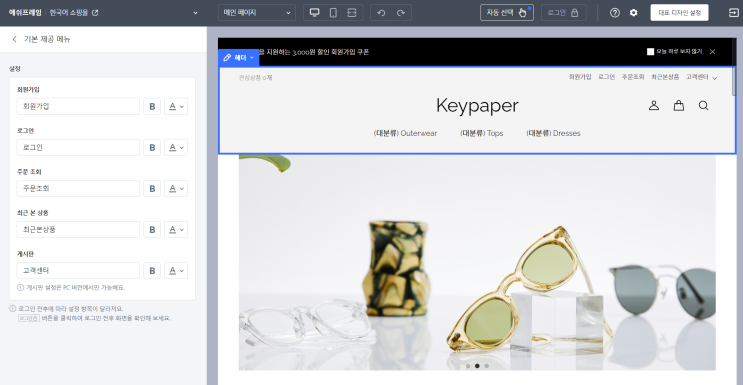Switch to desktop preview mode
This screenshot has height=385, width=743.
[314, 13]
